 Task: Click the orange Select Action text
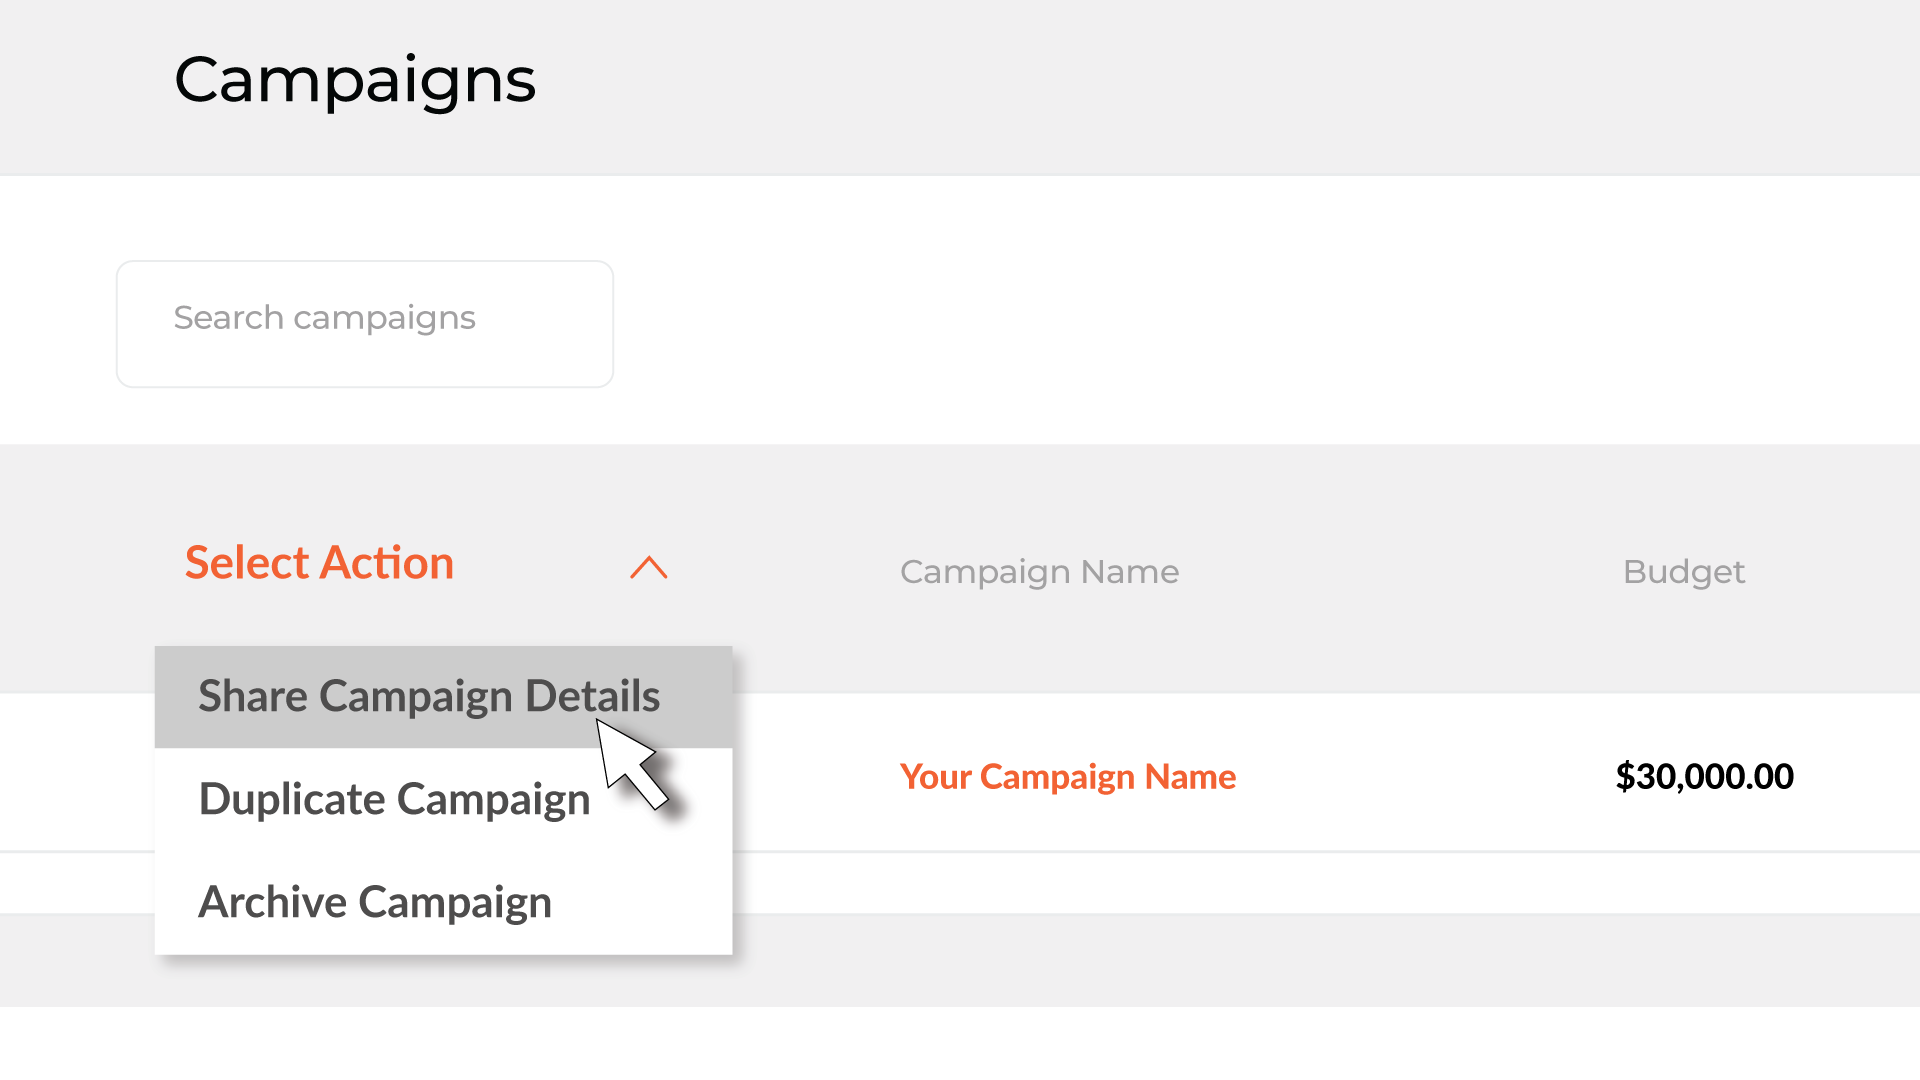(319, 563)
